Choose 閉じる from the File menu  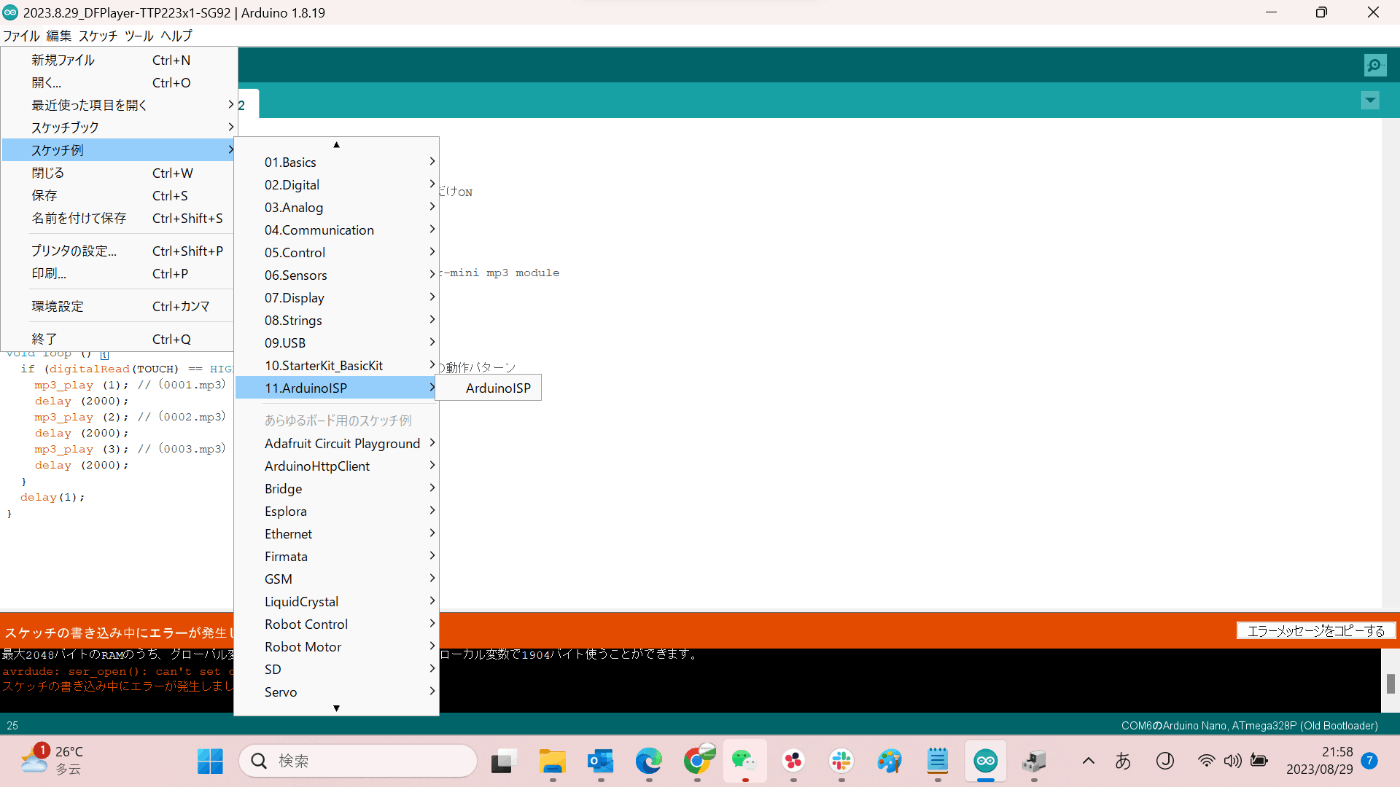[119, 173]
